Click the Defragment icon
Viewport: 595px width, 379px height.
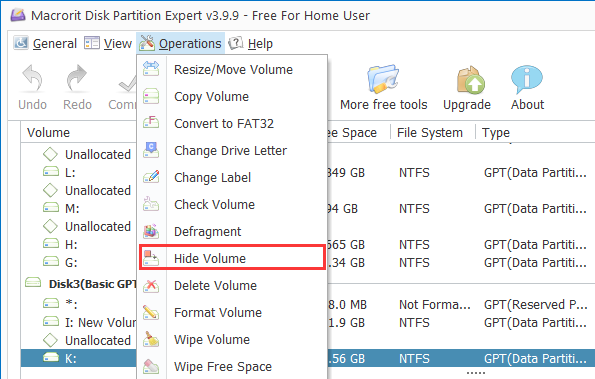pyautogui.click(x=151, y=231)
